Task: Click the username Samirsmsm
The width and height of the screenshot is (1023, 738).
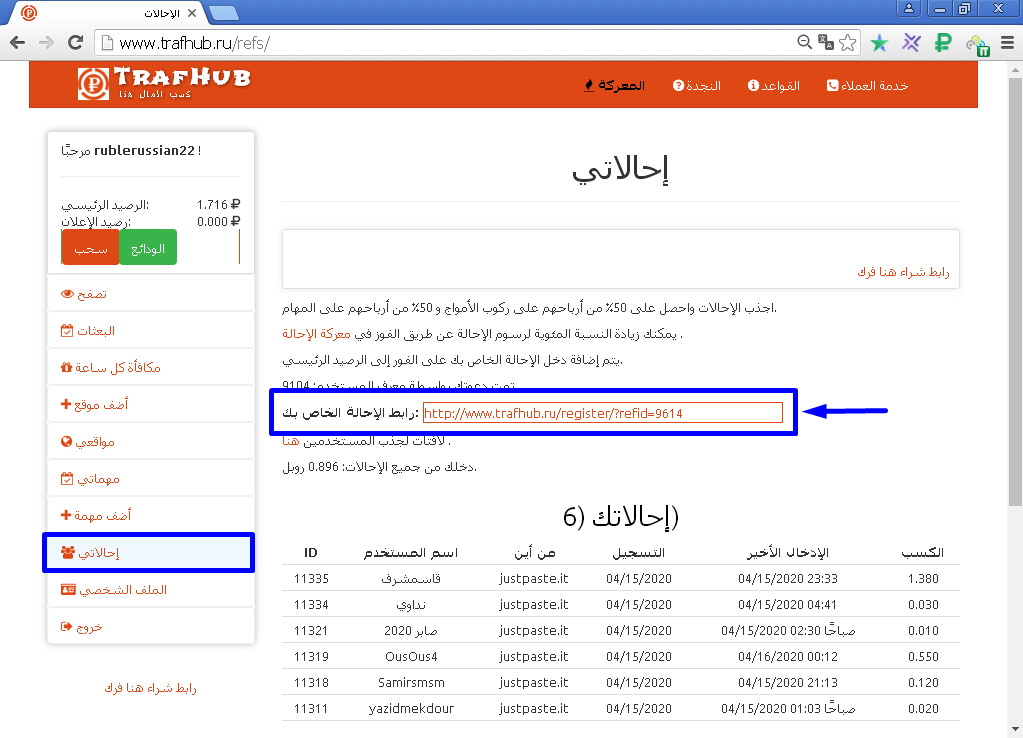Action: click(x=411, y=683)
